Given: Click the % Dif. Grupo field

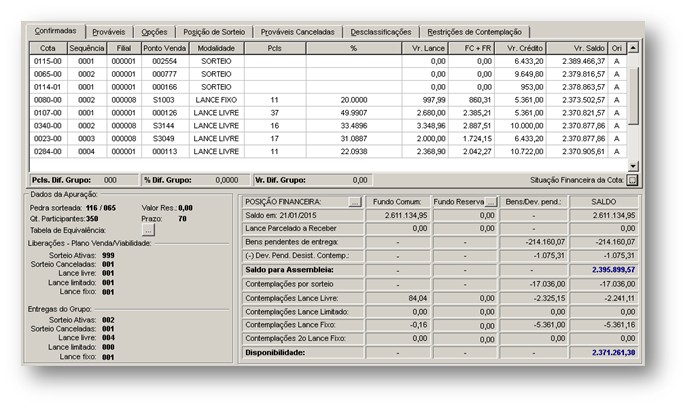Looking at the screenshot, I should click(195, 180).
